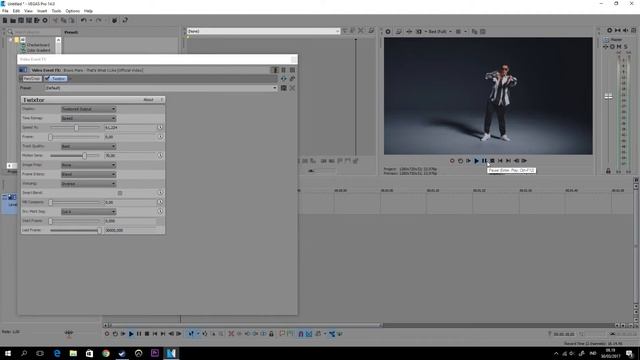640x360 pixels.
Task: Click the Video Output FX icon in preview toolbar
Action: [x=409, y=31]
